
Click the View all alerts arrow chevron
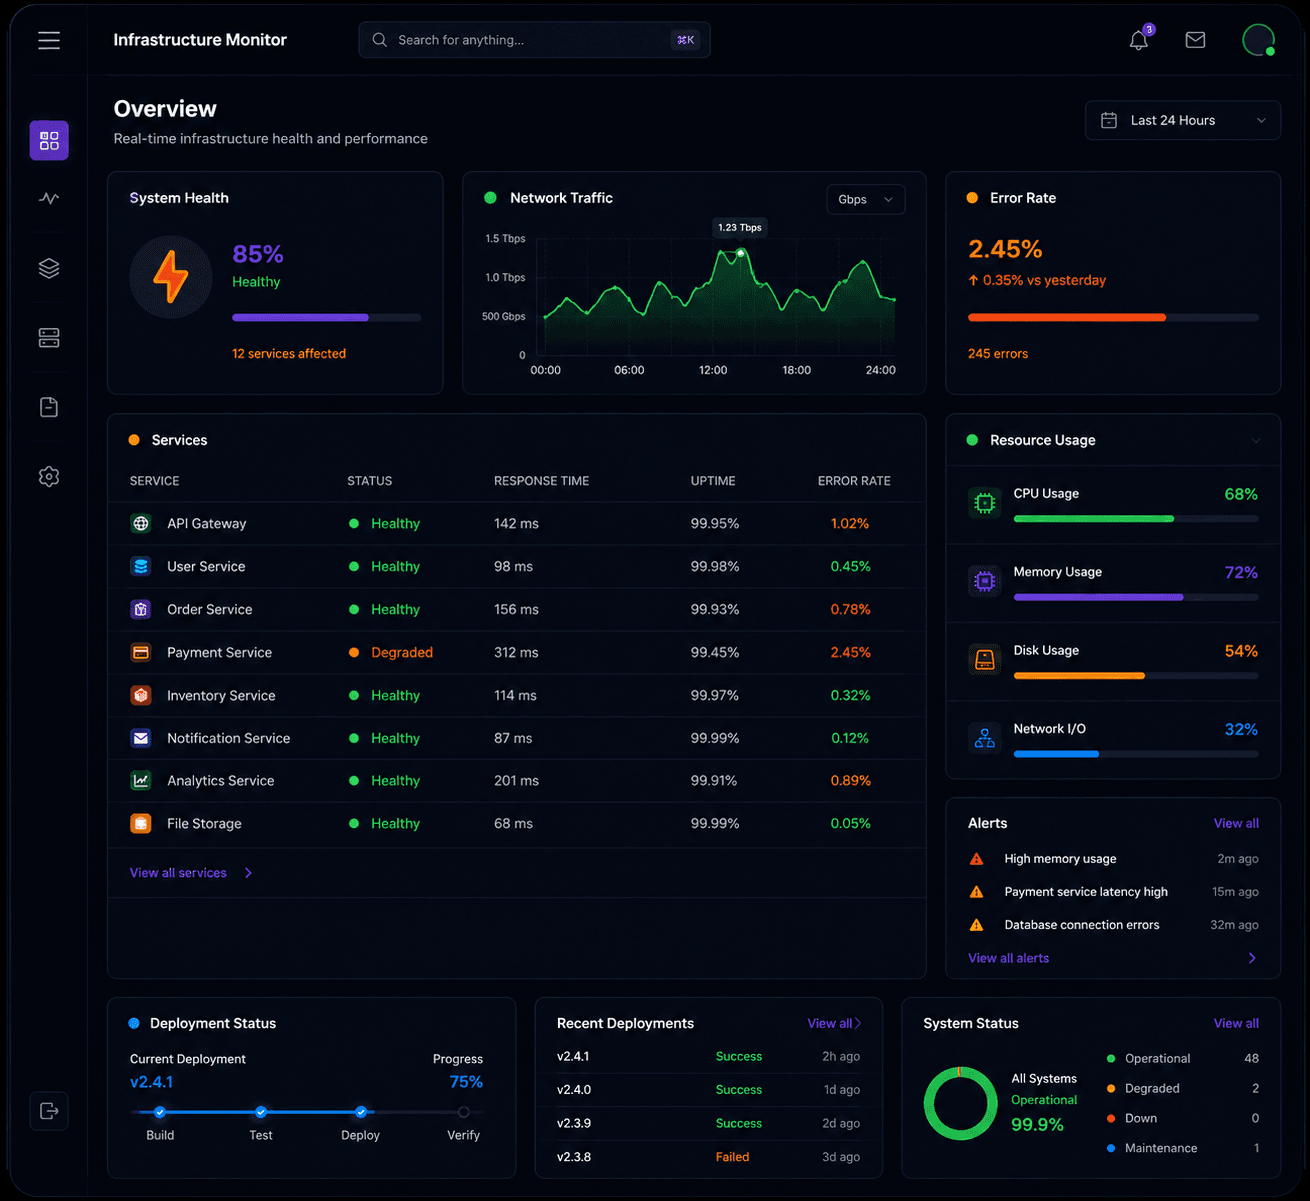tap(1252, 958)
